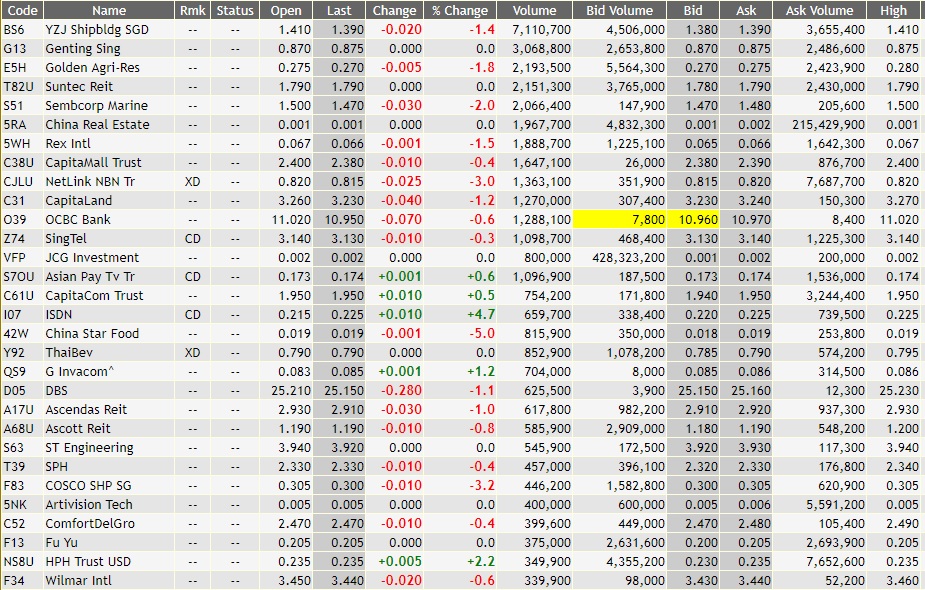Screen dimensions: 925x590
Task: Open ComfortDelGro stock entry
Action: [90, 524]
